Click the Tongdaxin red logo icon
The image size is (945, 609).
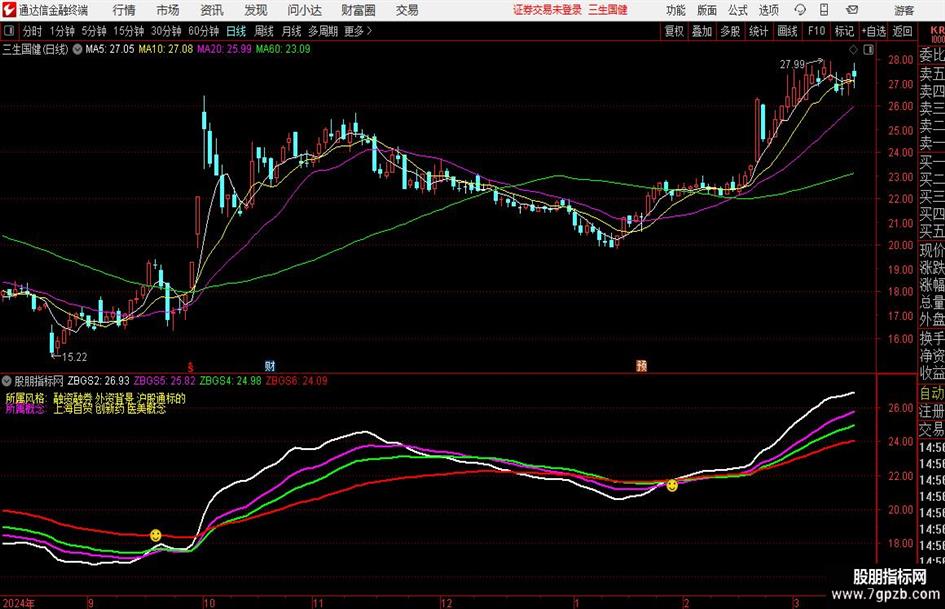tap(9, 10)
